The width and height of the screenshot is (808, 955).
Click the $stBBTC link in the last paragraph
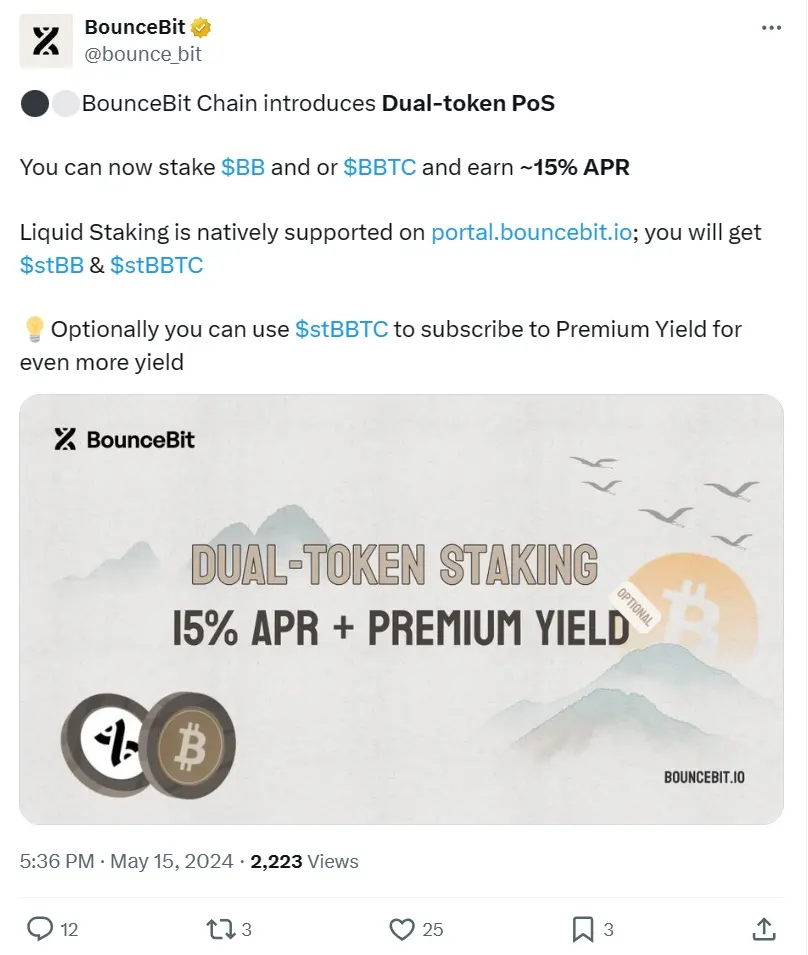(341, 329)
